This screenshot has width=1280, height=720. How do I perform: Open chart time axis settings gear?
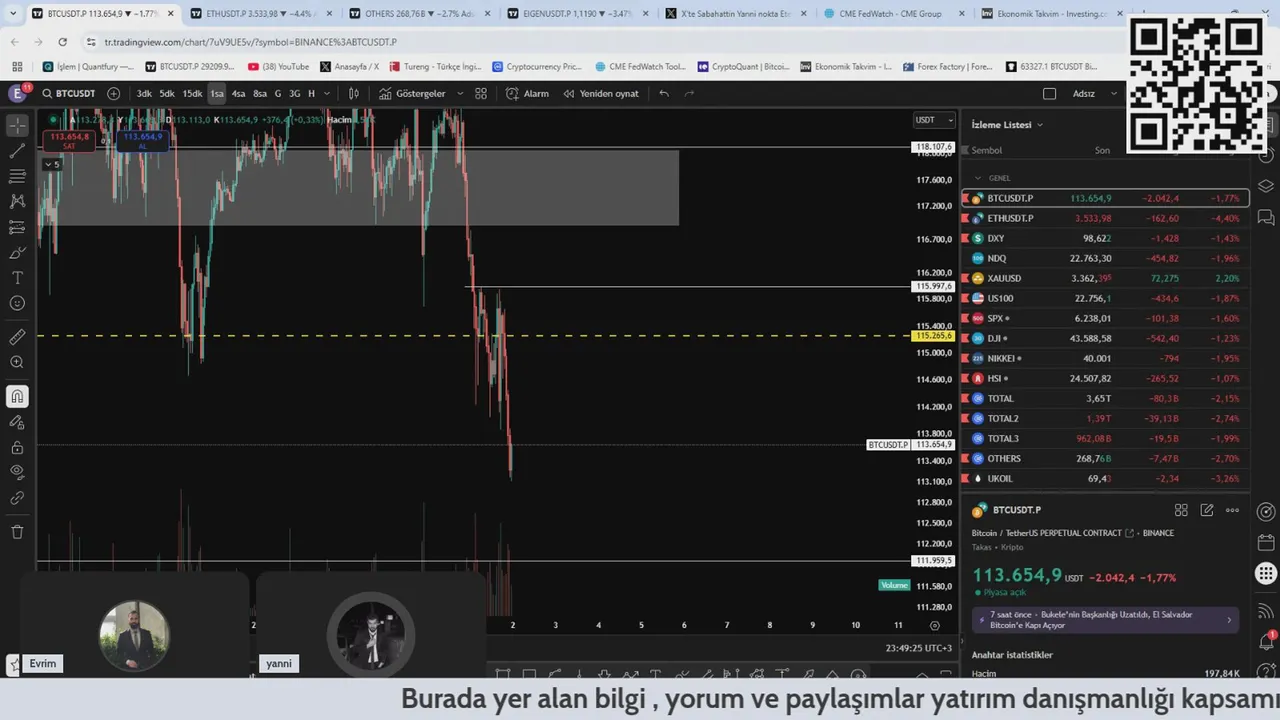coord(935,625)
